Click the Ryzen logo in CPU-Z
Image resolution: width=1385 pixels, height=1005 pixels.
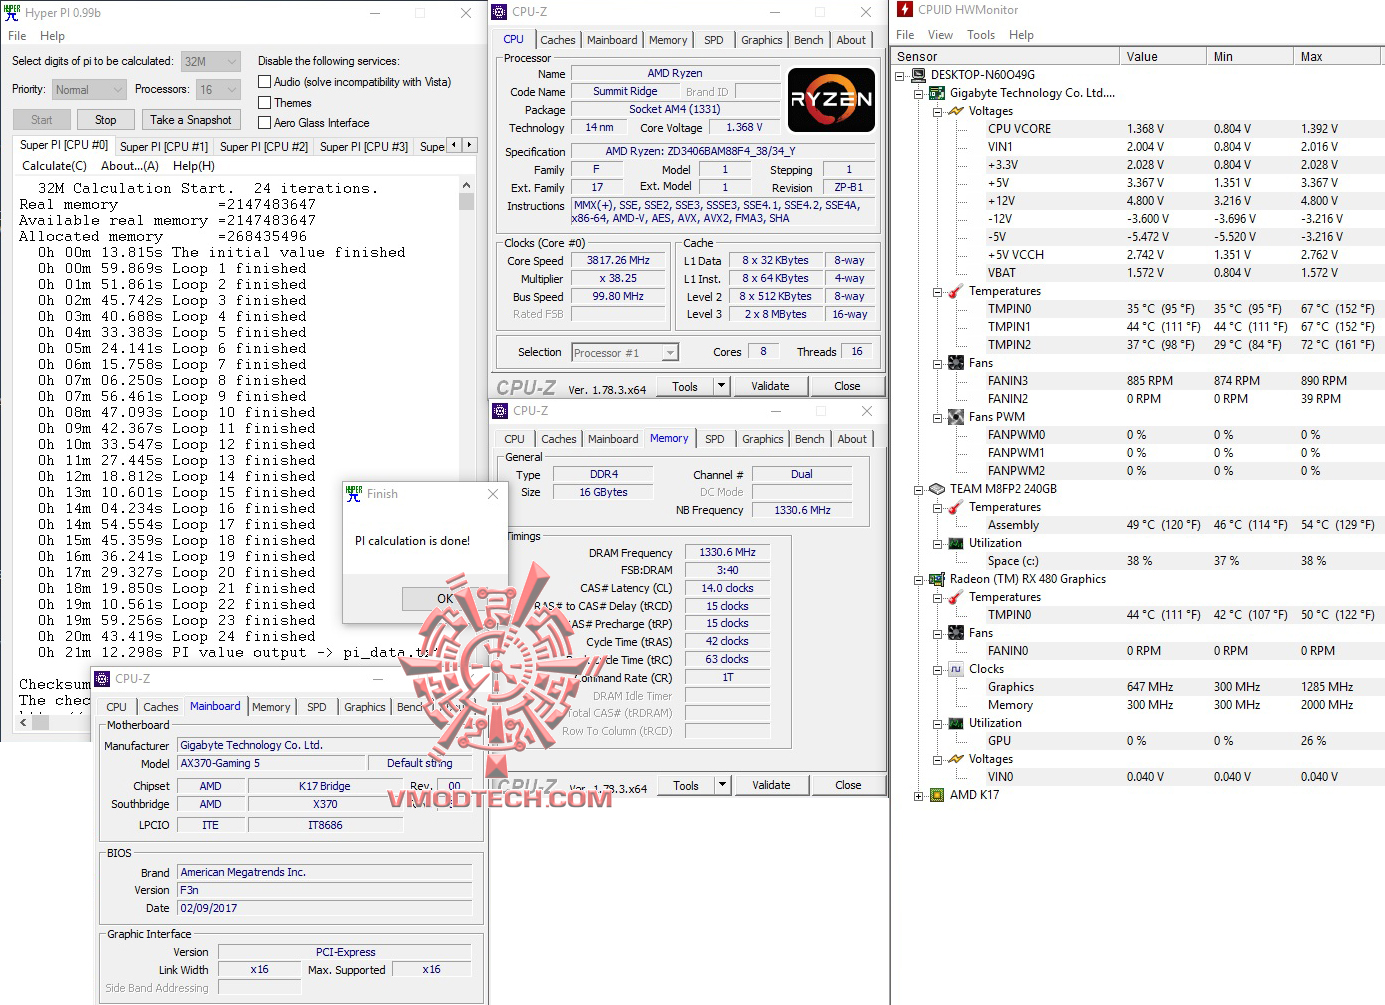[831, 100]
